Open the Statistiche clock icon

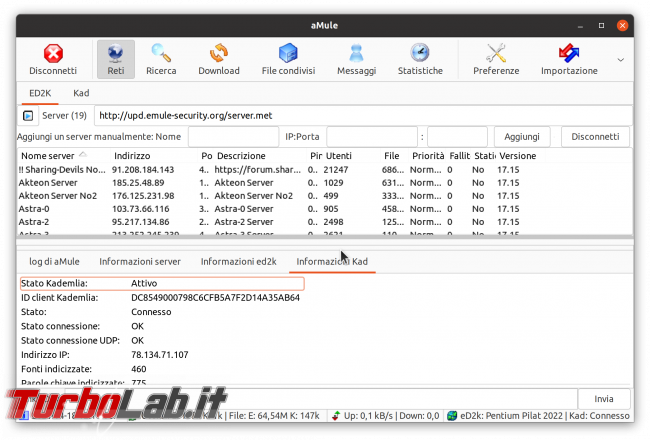tap(420, 59)
